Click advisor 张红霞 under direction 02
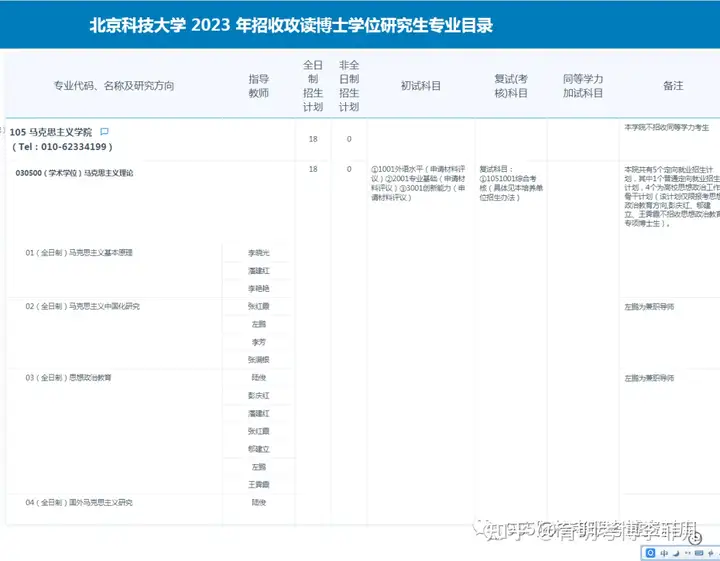720x561 pixels. point(259,306)
